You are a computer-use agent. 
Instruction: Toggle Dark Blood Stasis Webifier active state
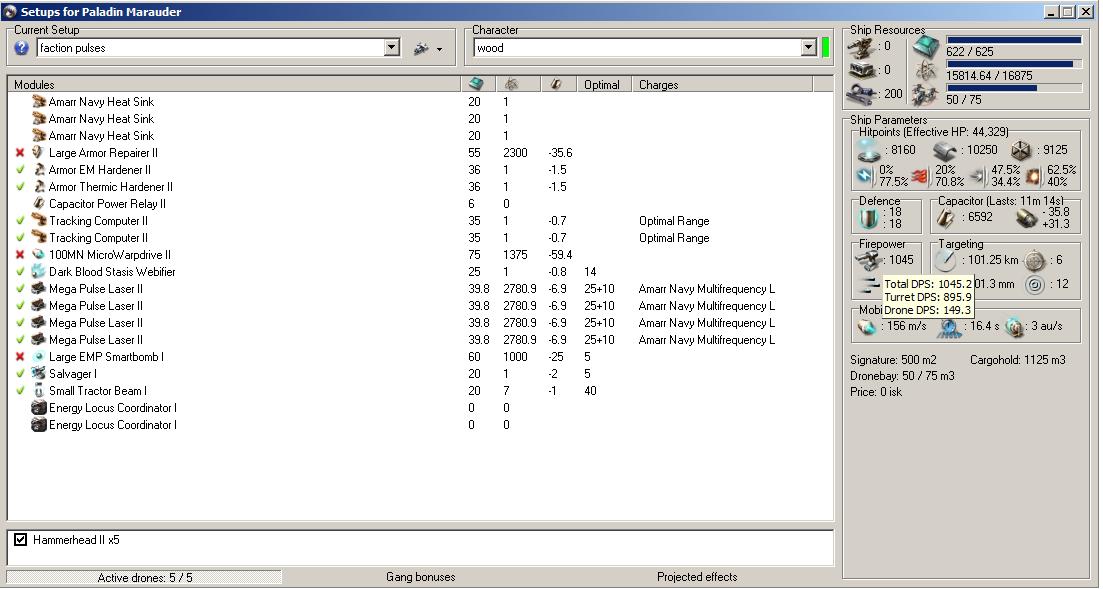point(20,272)
